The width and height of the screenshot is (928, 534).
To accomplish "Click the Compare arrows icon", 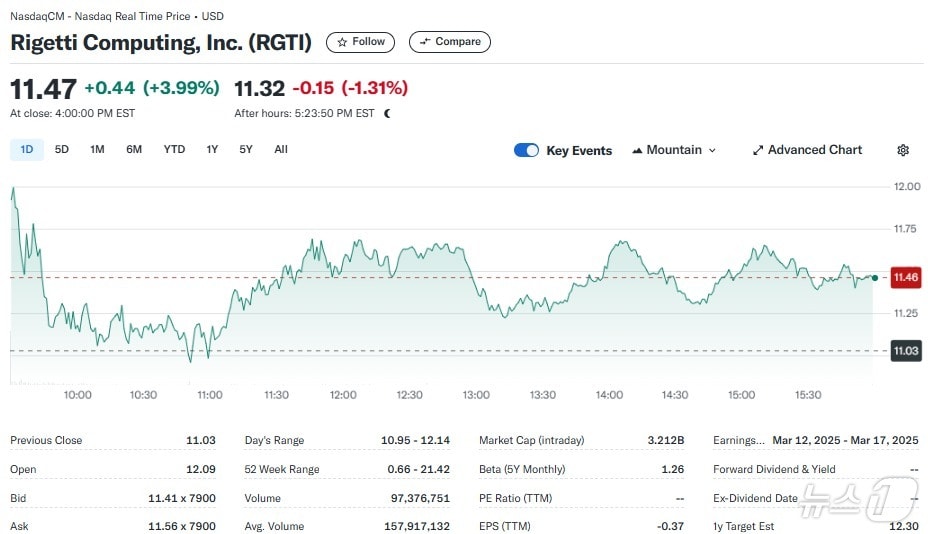I will click(x=425, y=42).
